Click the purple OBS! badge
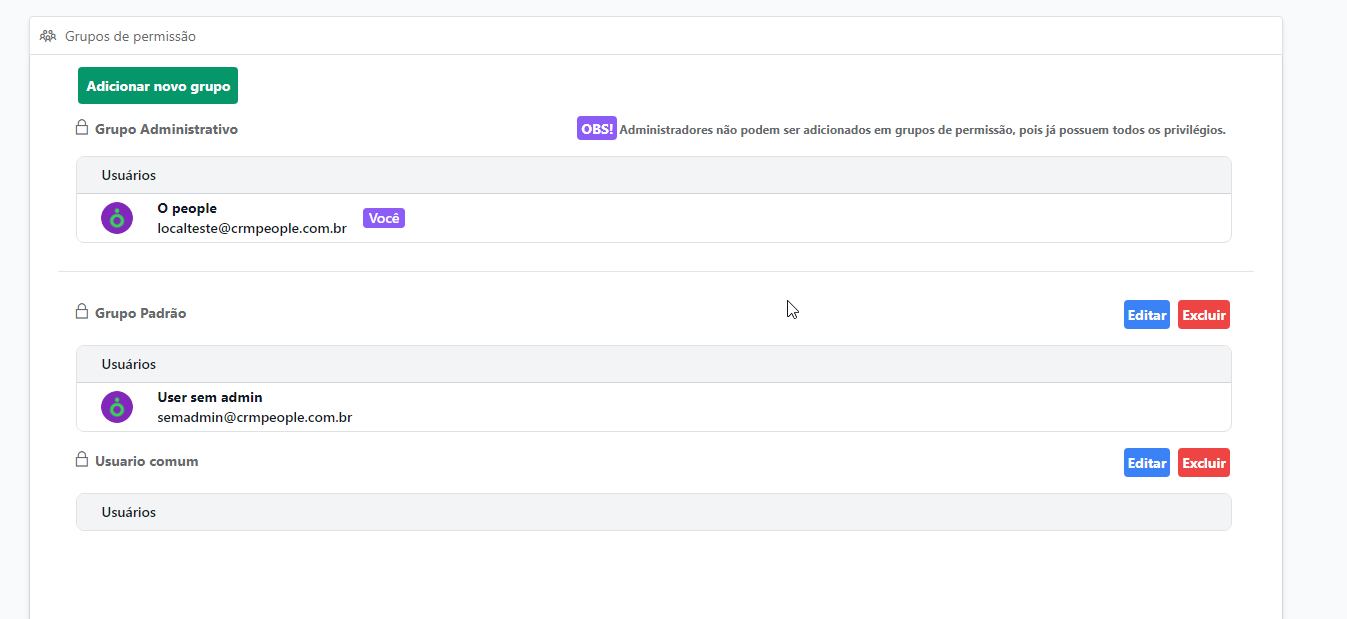 596,129
